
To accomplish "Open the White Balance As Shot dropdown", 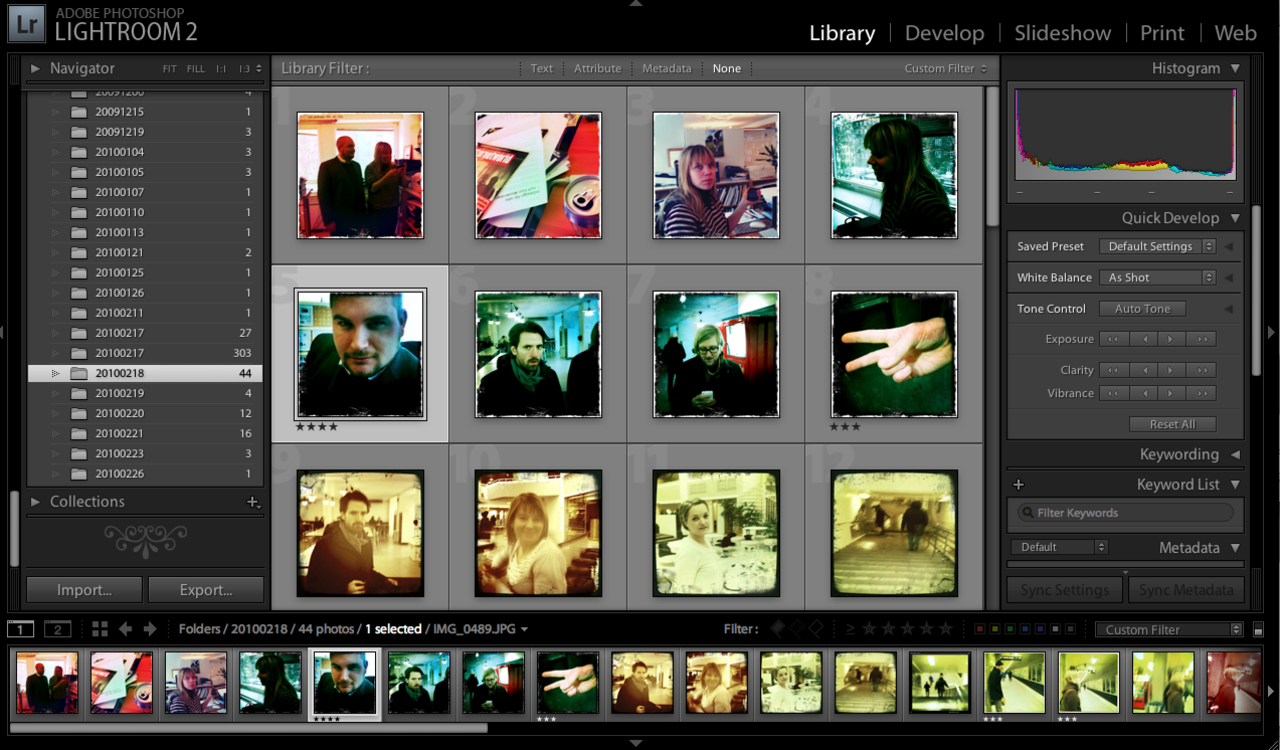I will [1157, 277].
